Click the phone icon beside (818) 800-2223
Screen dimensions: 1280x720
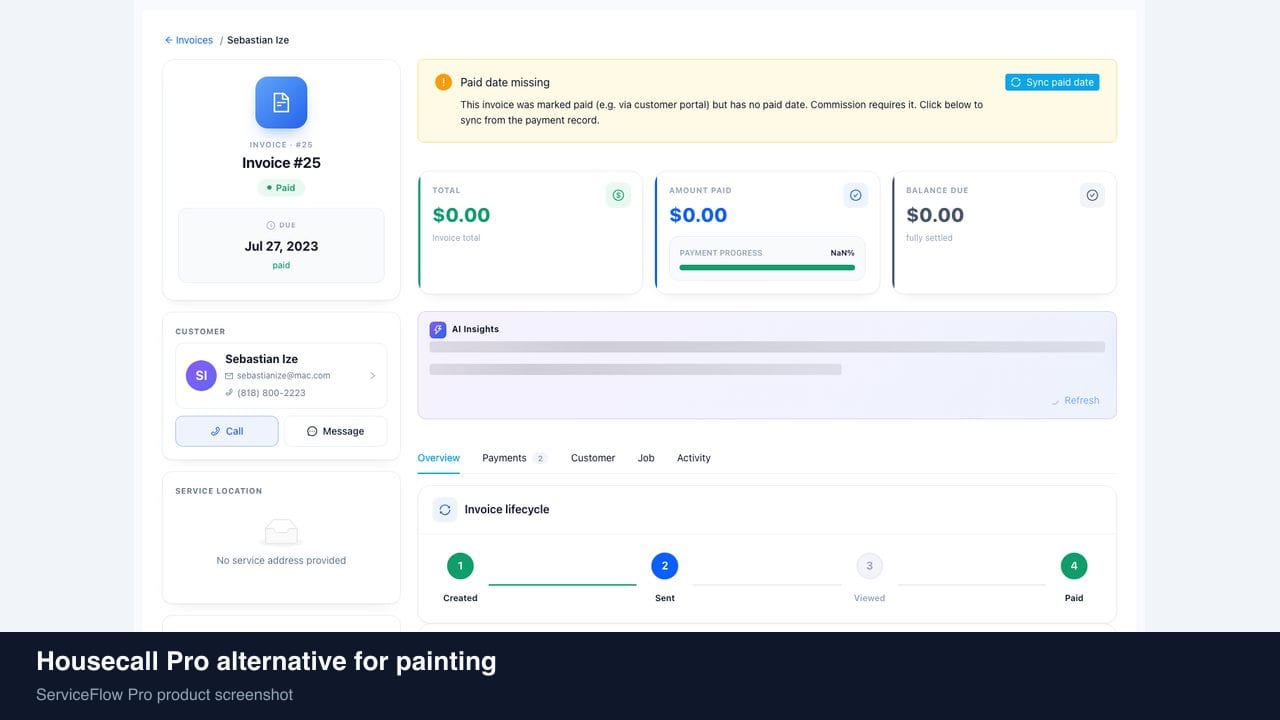tap(229, 393)
